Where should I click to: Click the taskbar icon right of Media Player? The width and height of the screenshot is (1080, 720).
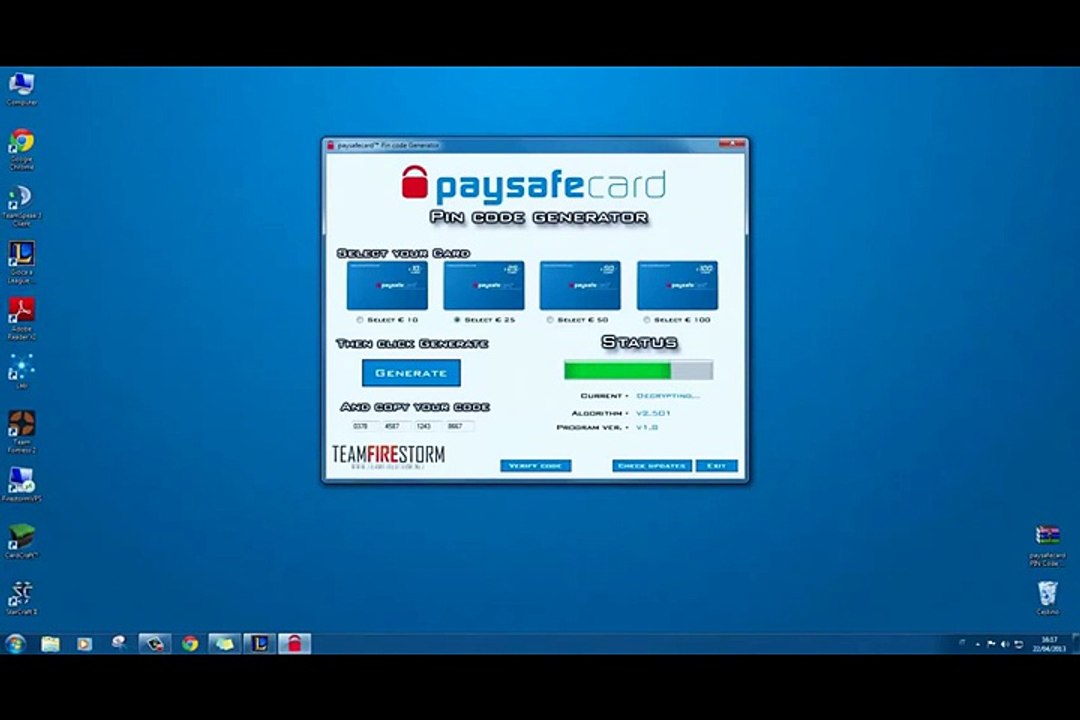(119, 644)
